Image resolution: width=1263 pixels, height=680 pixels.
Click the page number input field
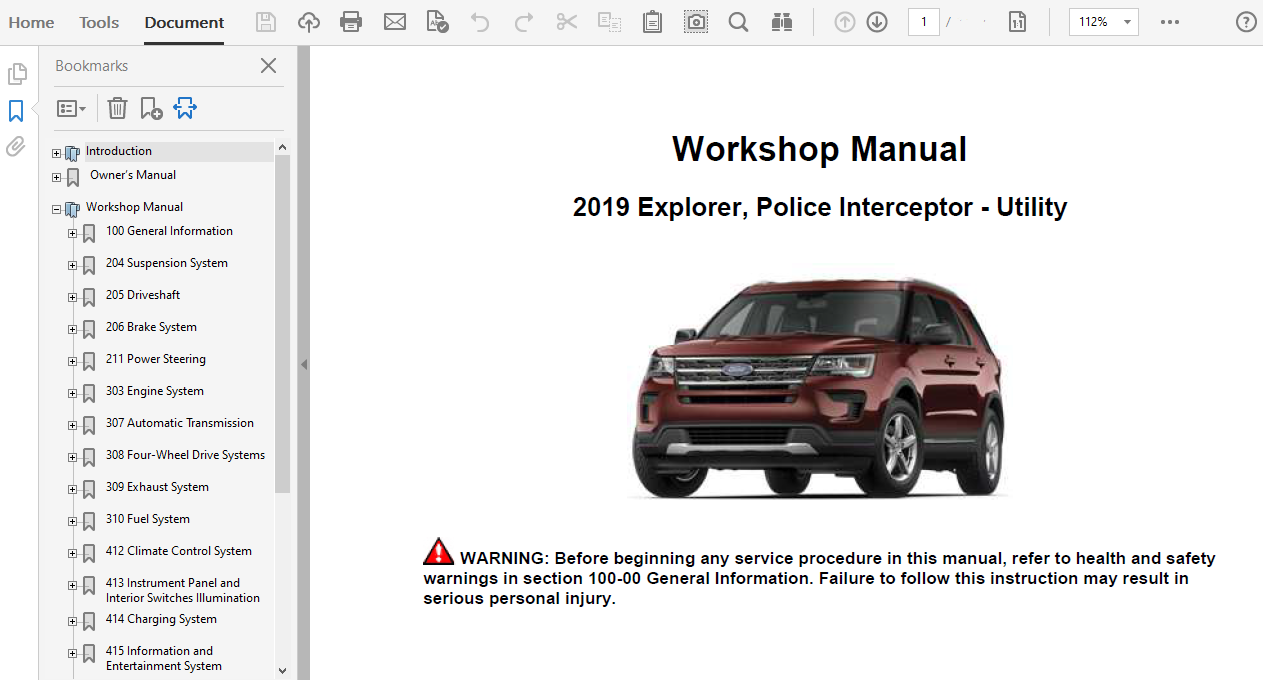point(923,22)
